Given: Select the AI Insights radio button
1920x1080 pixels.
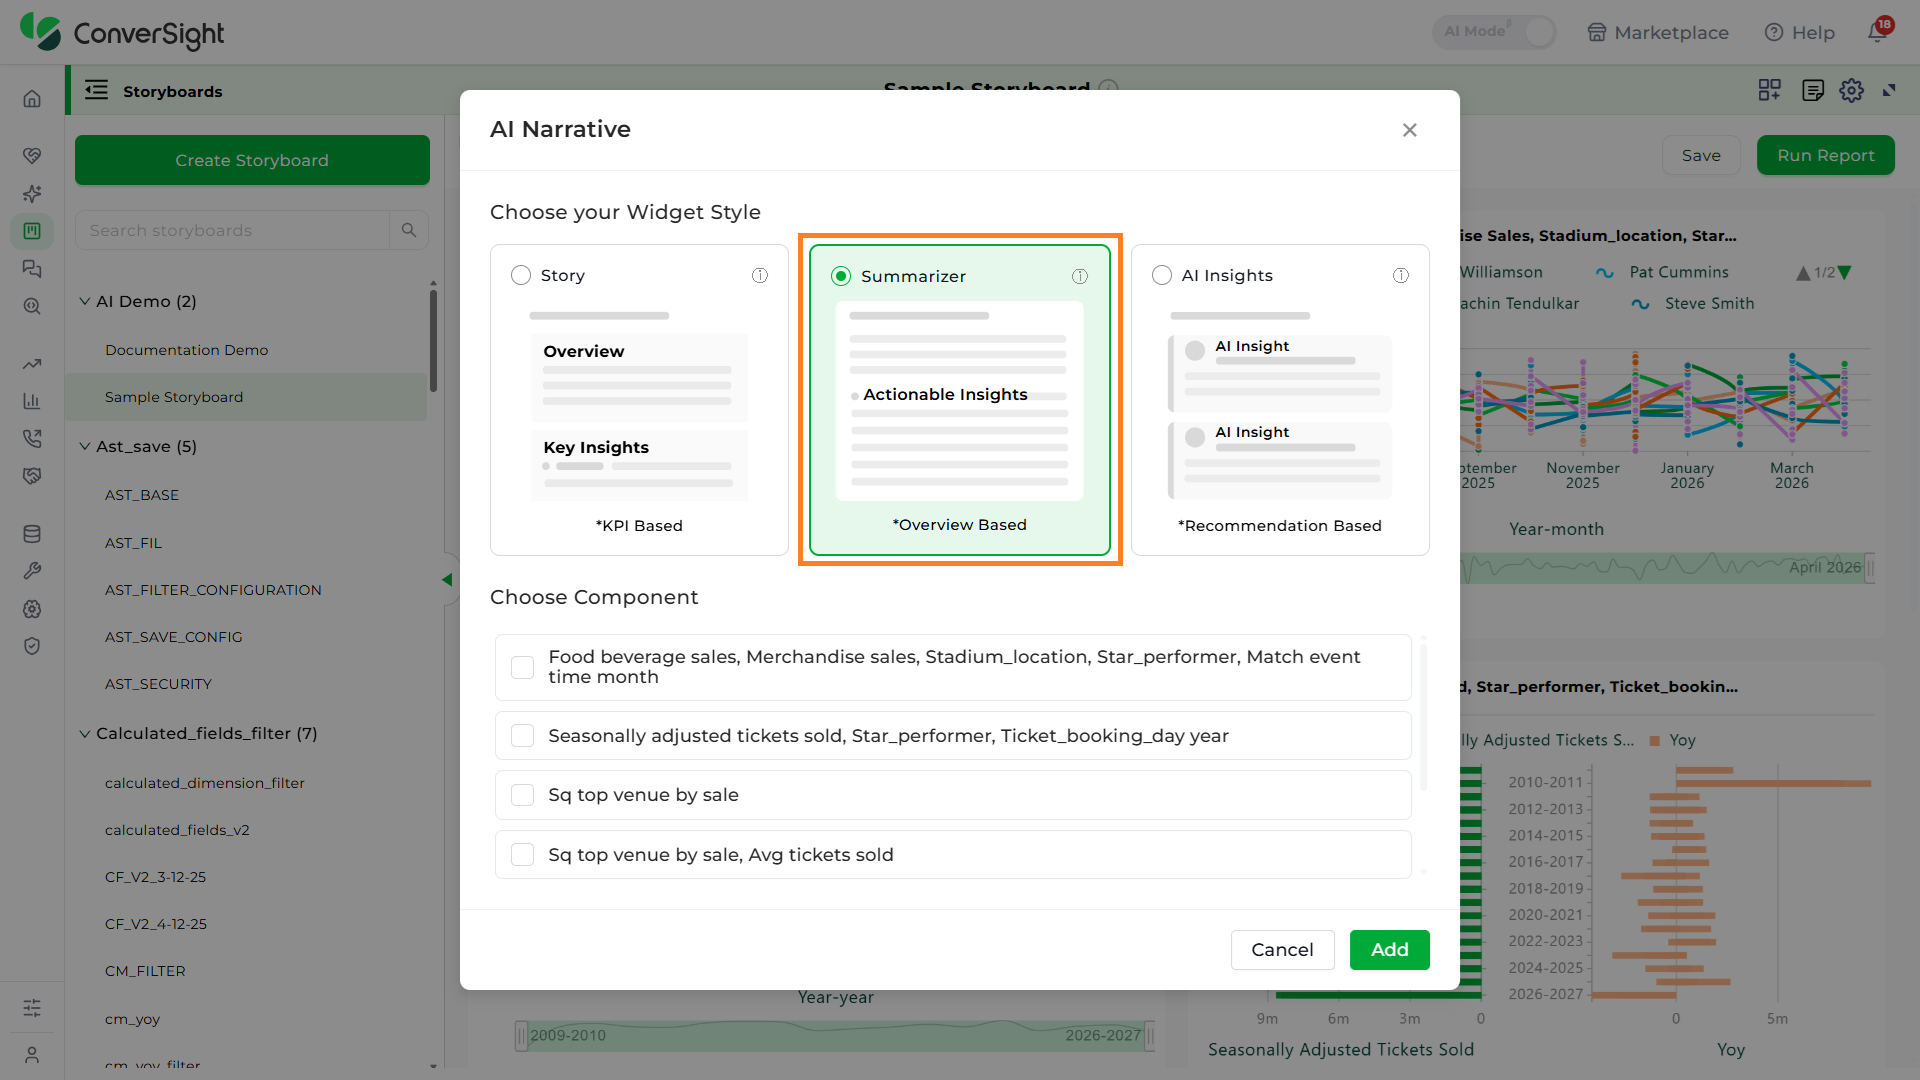Looking at the screenshot, I should [1162, 275].
